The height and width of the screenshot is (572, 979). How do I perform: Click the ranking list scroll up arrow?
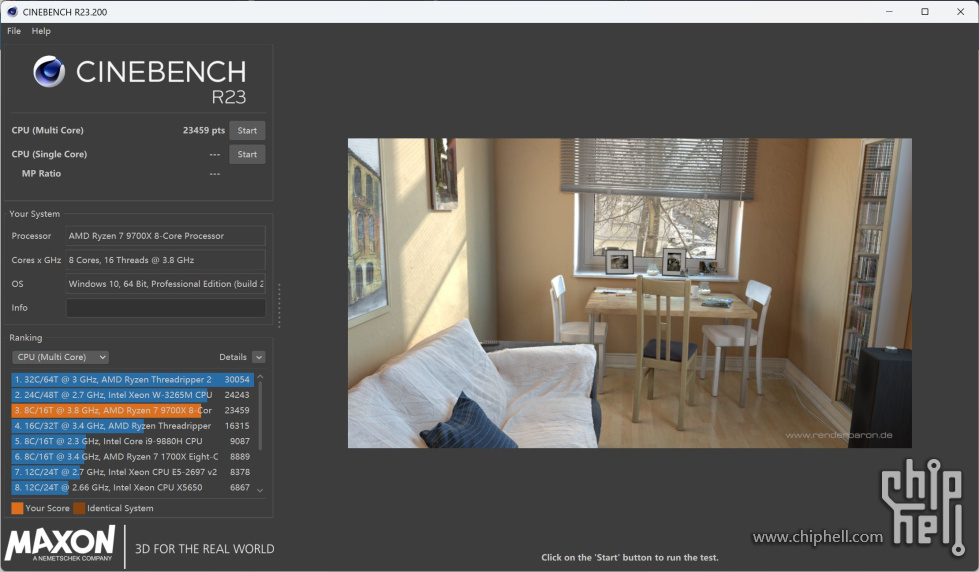point(260,377)
